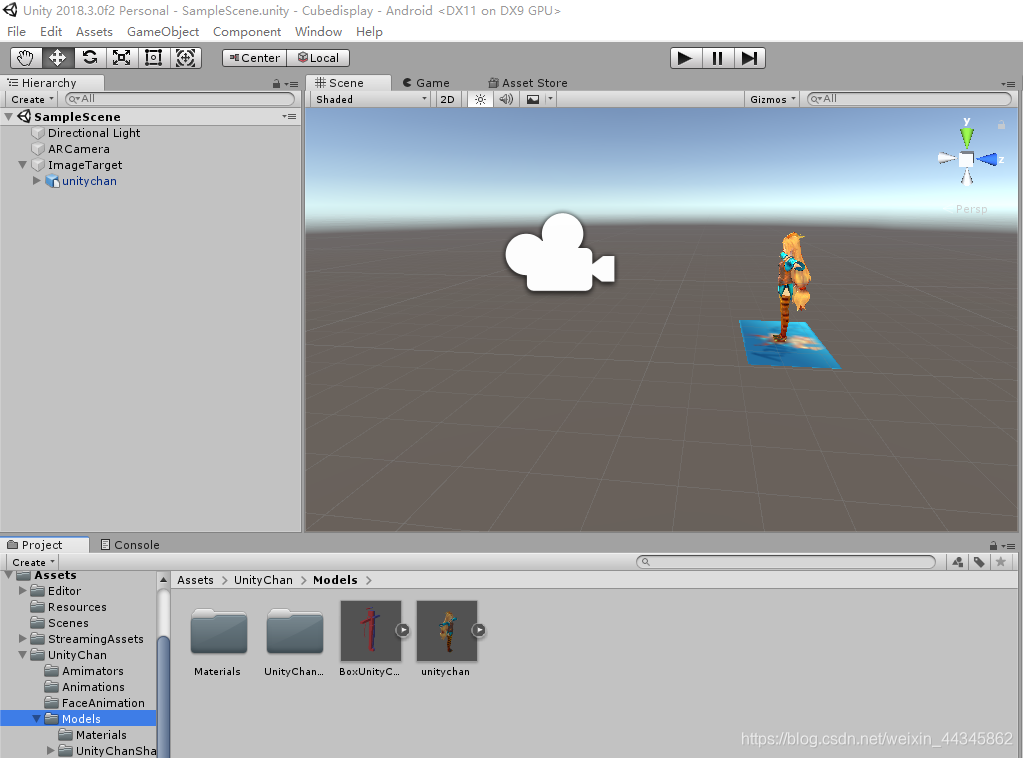Open saved searches star icon
This screenshot has width=1023, height=758.
tap(1001, 562)
